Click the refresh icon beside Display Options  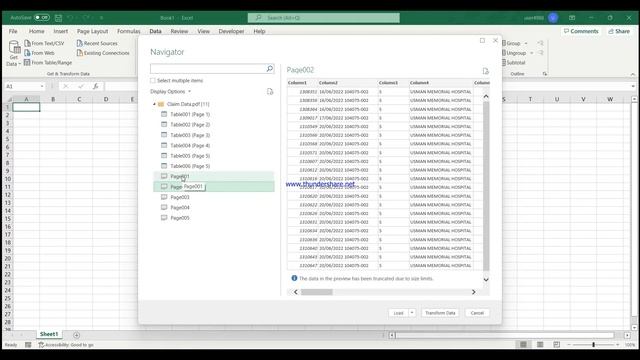point(270,91)
